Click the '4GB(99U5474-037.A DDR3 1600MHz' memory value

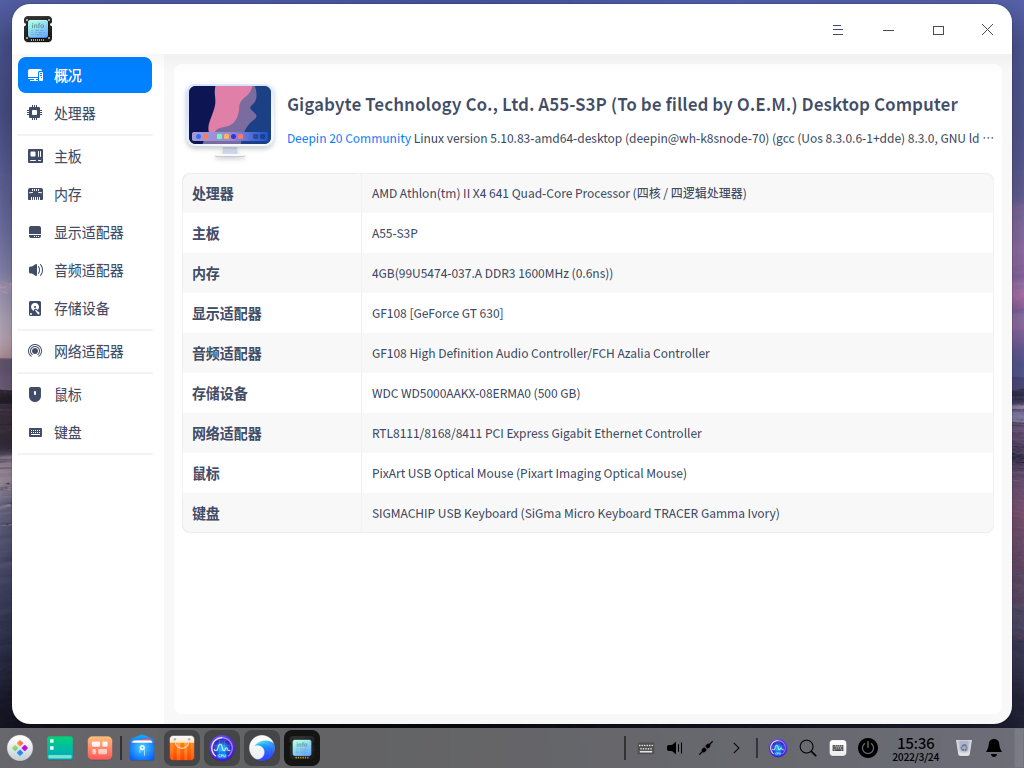(492, 273)
